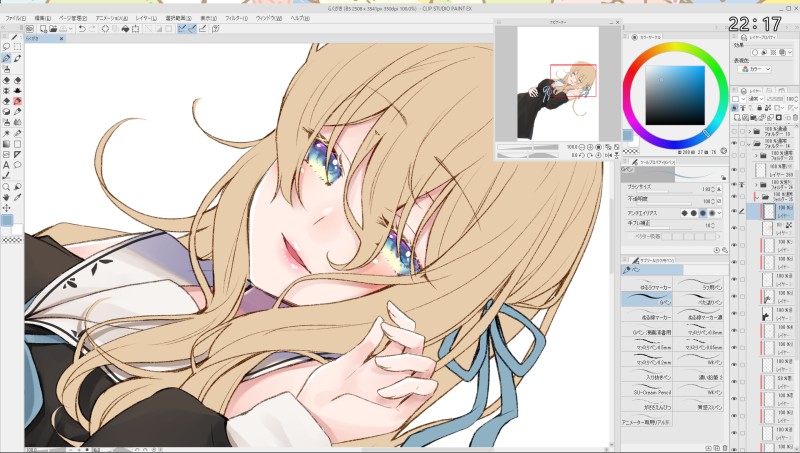Toggle Snap to Special Ruler
Image resolution: width=800 pixels, height=453 pixels.
[192, 29]
